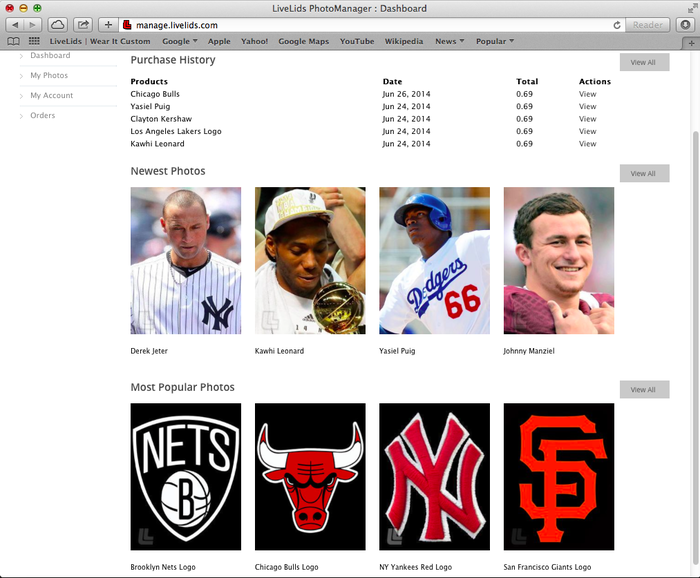Click the Brooklyn Nets Logo caption
700x578 pixels.
coord(163,567)
